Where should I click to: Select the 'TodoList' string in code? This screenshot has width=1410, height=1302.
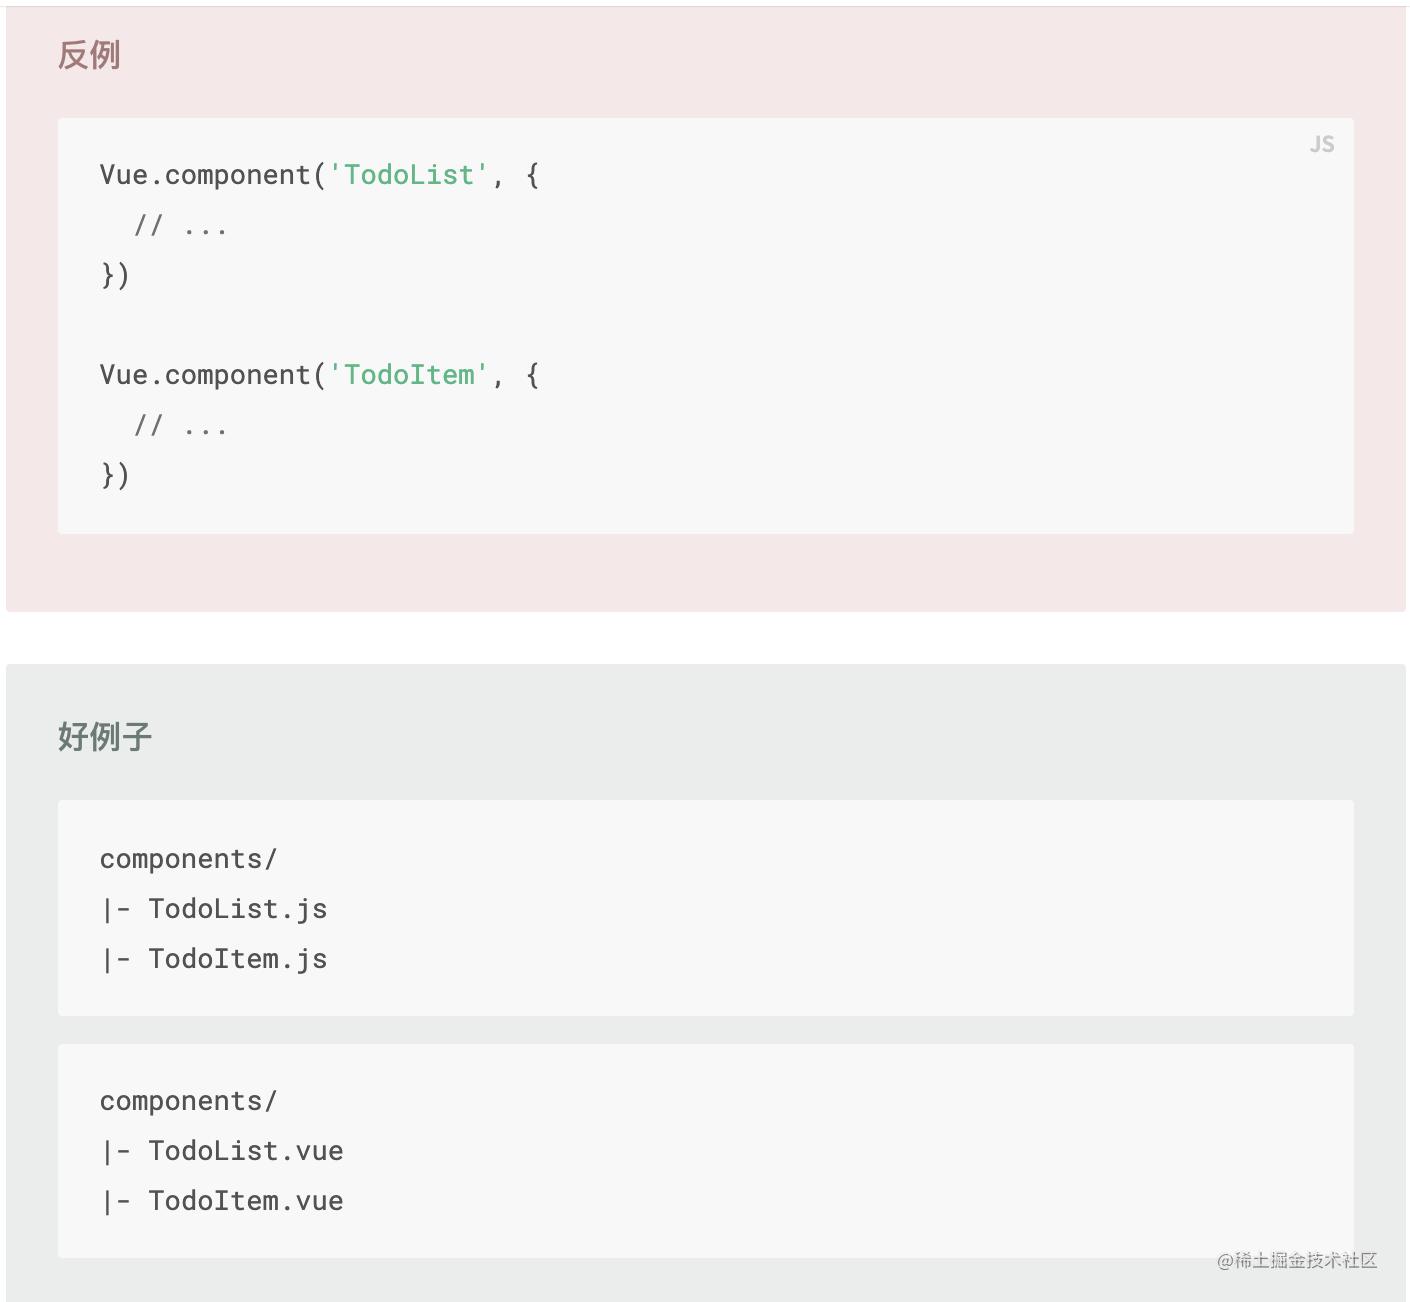pos(409,175)
